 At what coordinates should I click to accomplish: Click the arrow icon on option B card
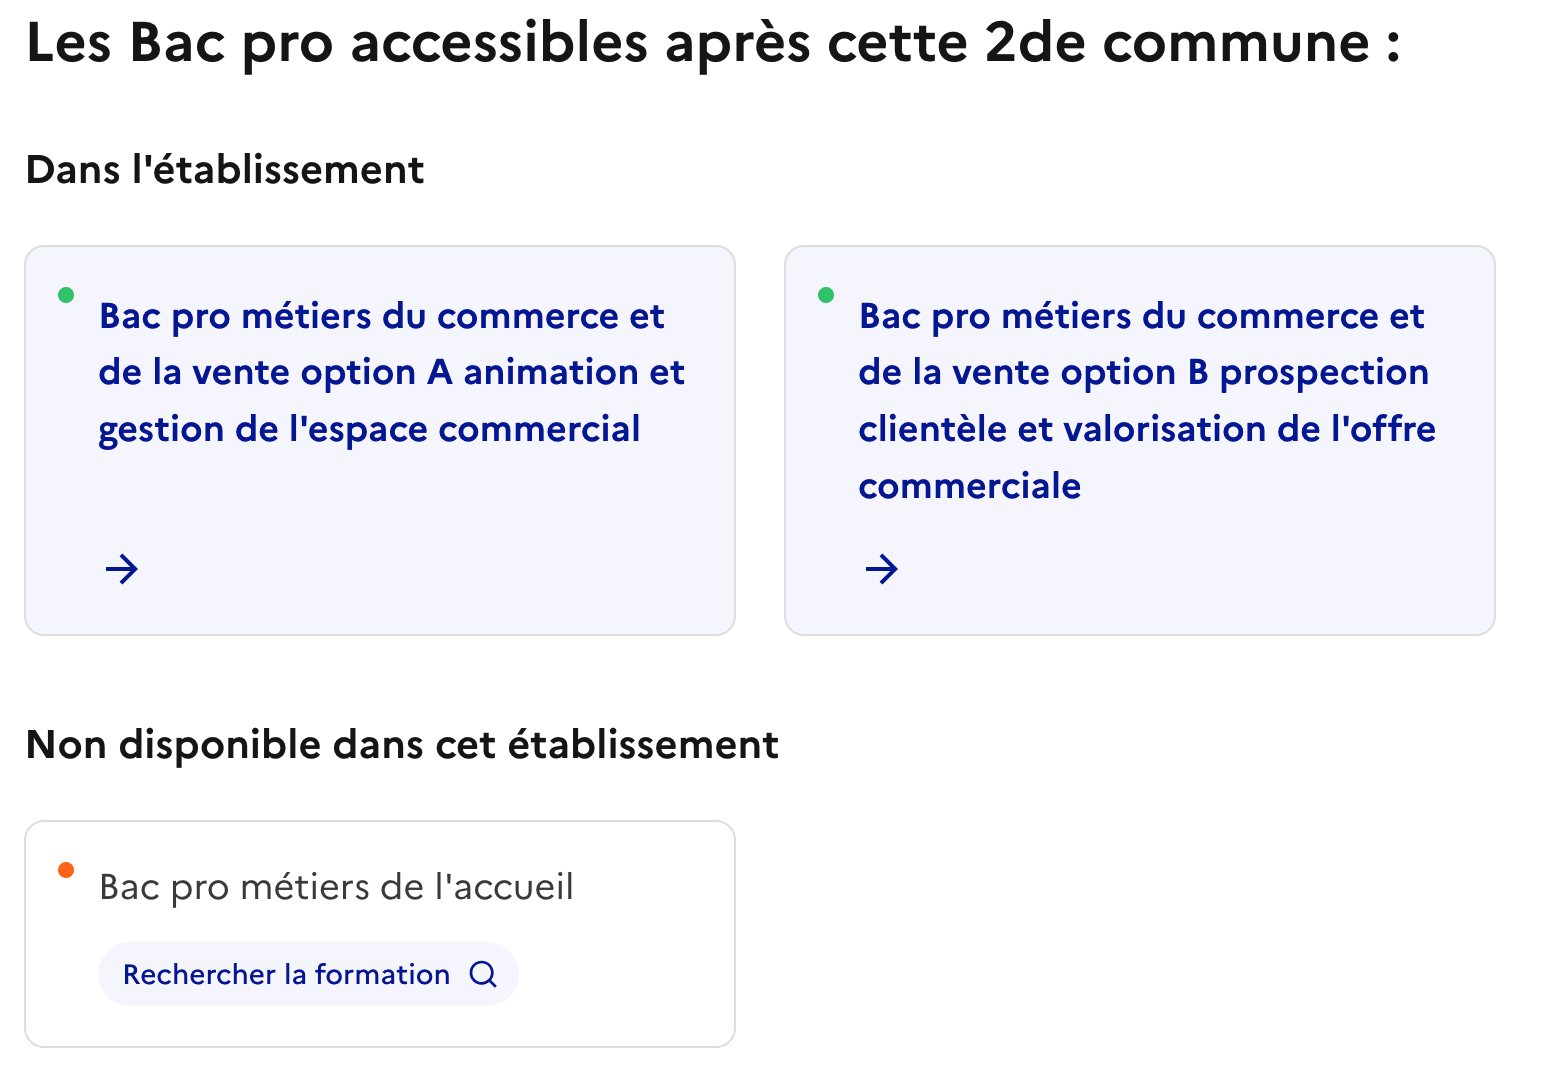click(x=881, y=569)
